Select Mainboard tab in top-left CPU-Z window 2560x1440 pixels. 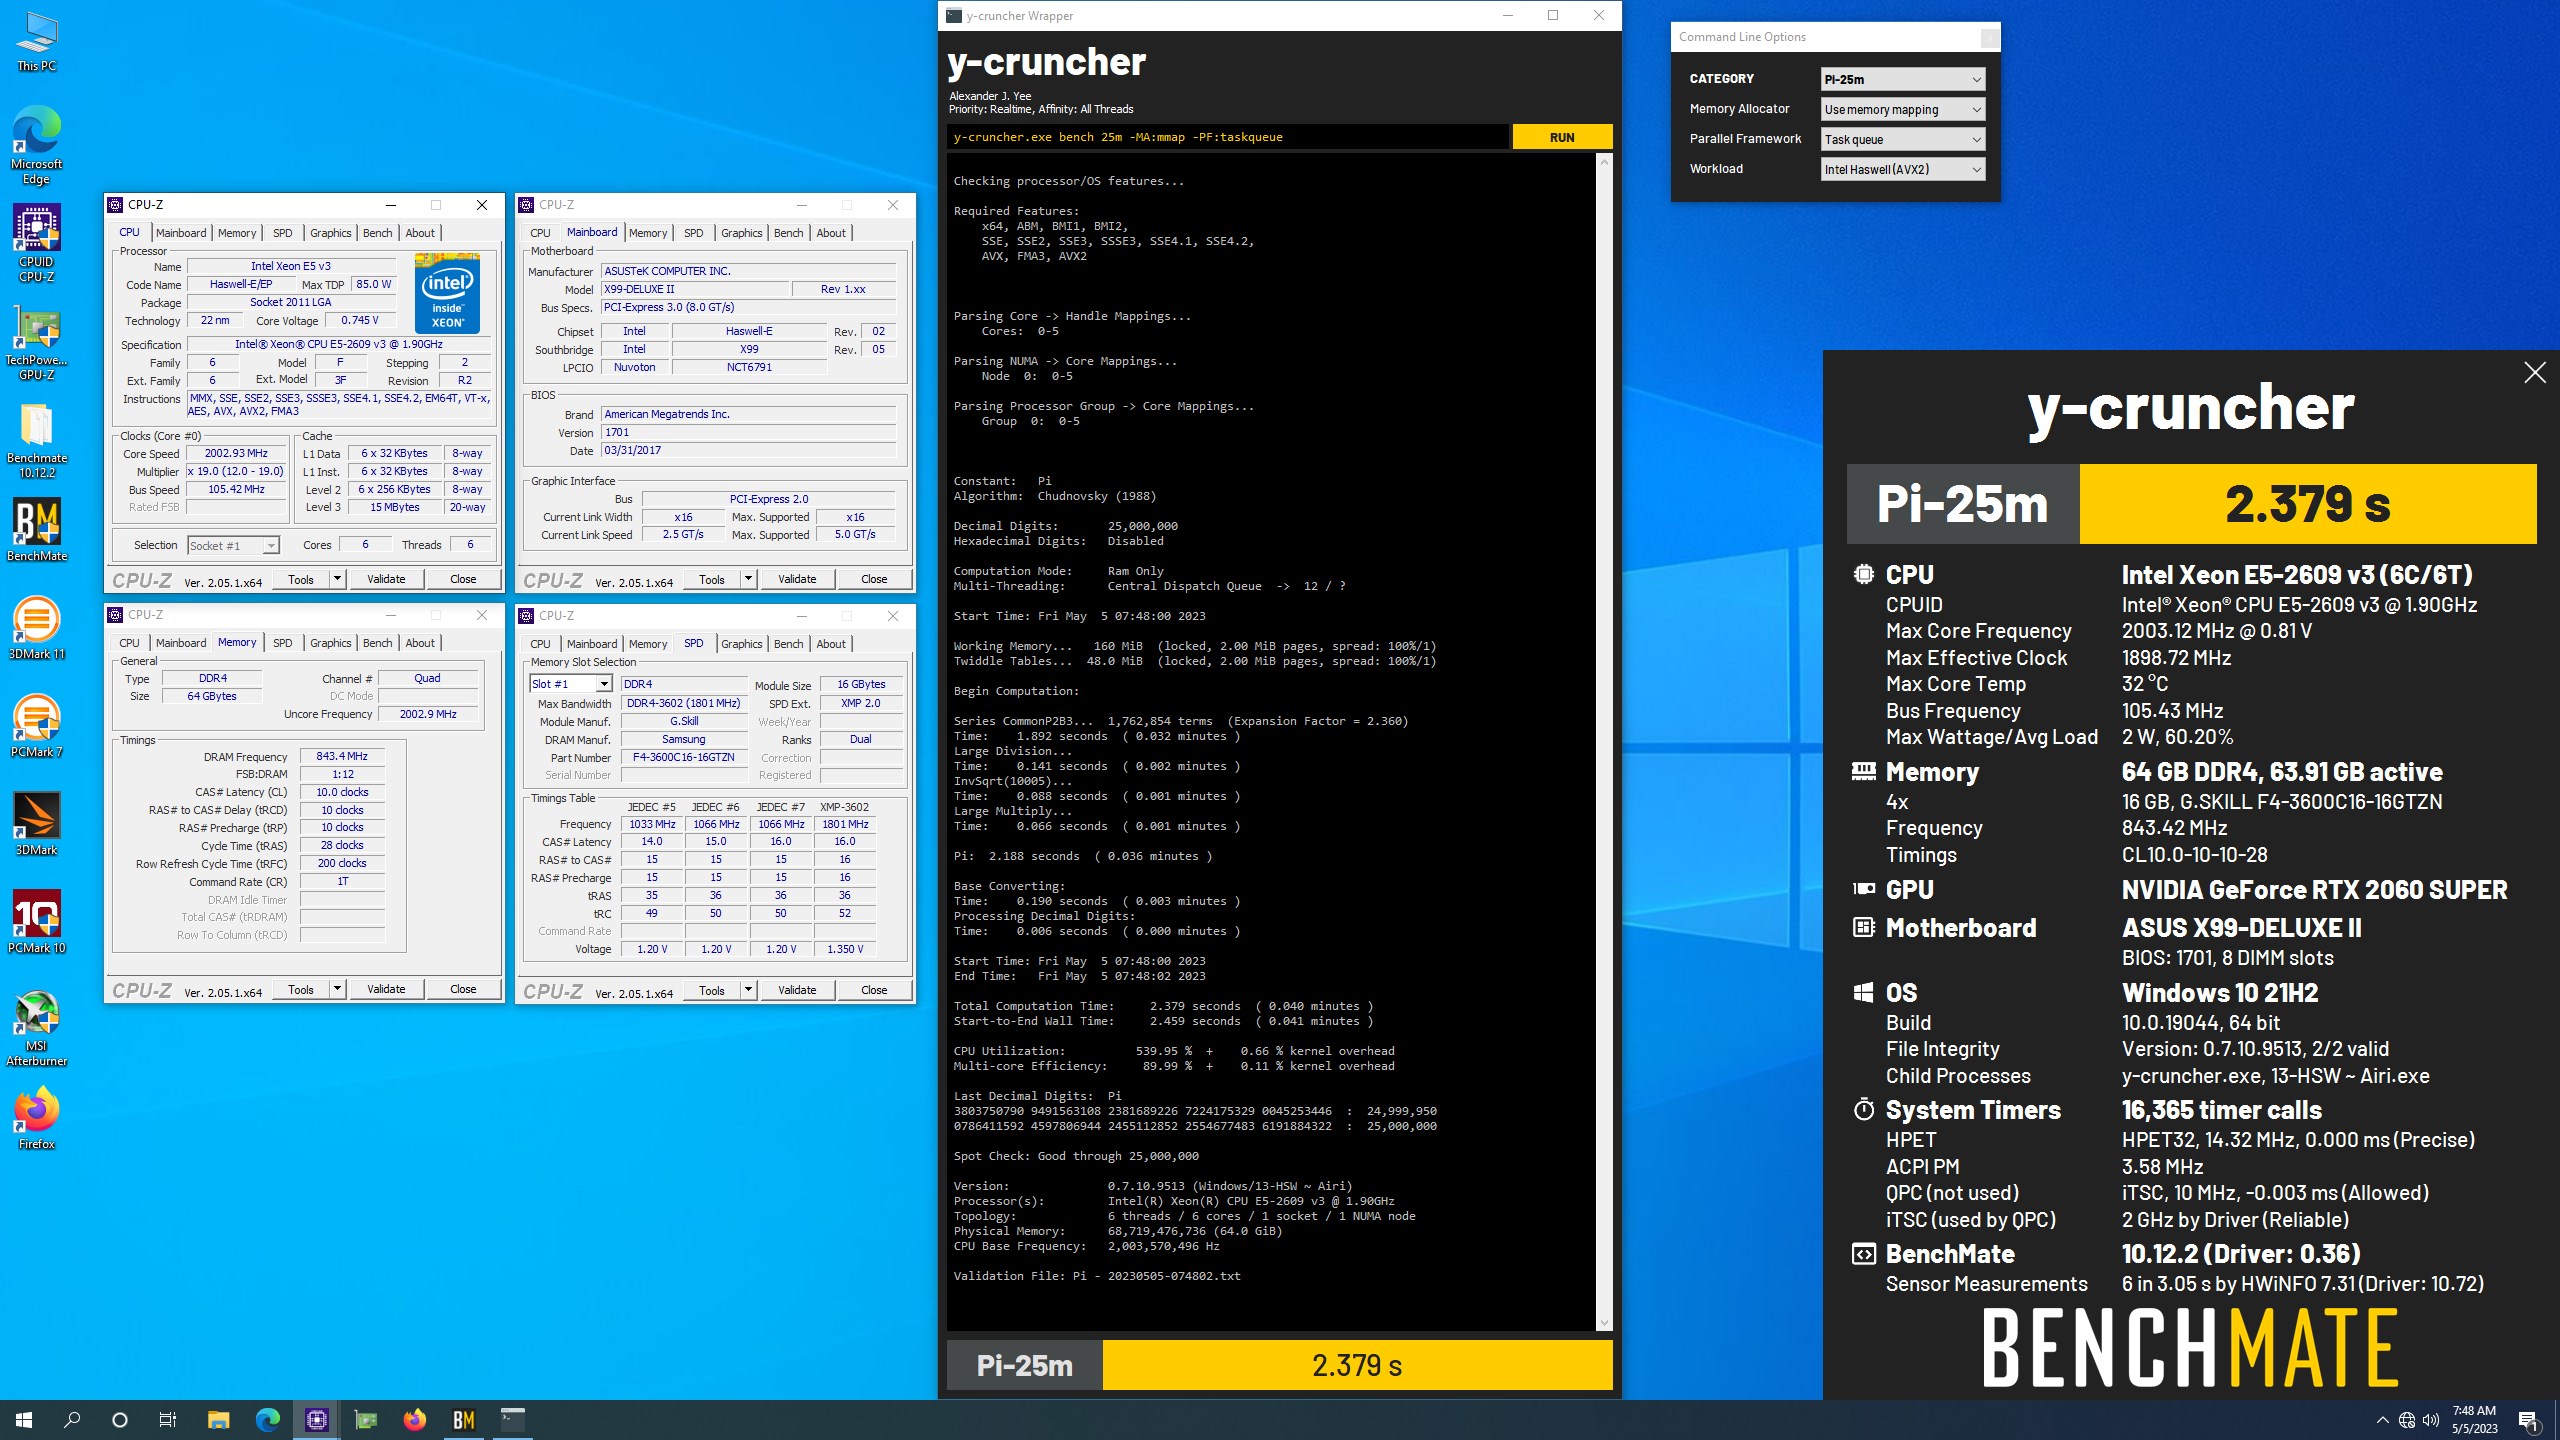click(181, 233)
